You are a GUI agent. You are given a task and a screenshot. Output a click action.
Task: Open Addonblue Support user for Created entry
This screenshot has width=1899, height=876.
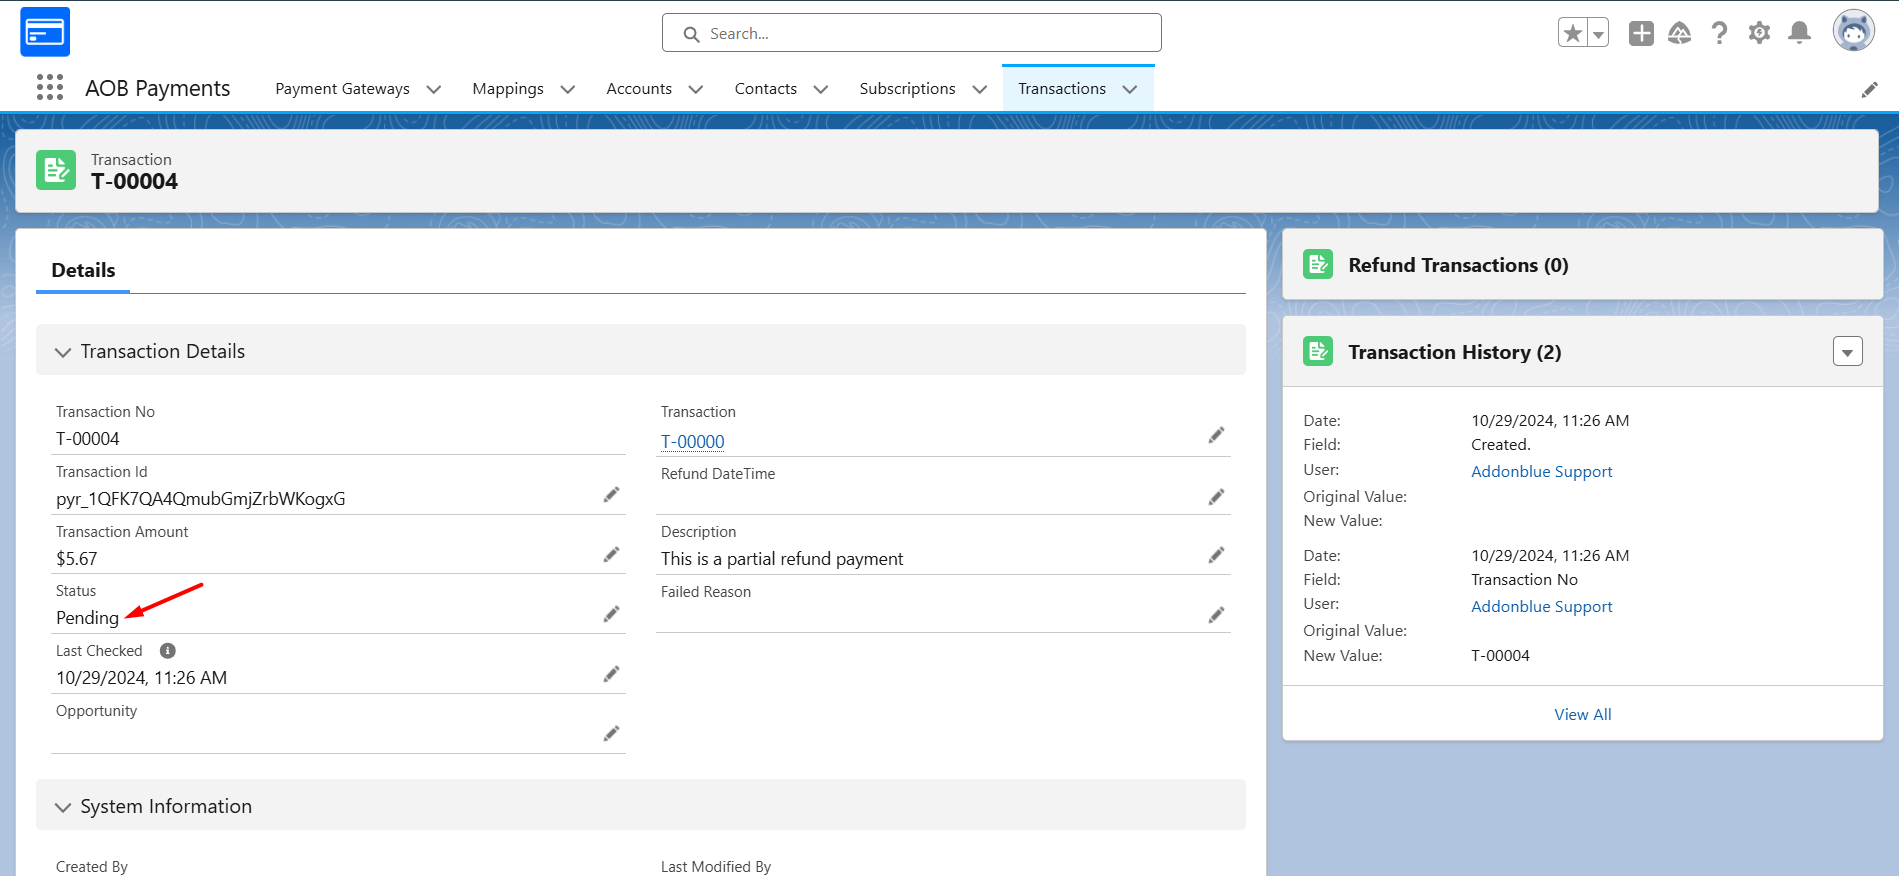pyautogui.click(x=1541, y=472)
